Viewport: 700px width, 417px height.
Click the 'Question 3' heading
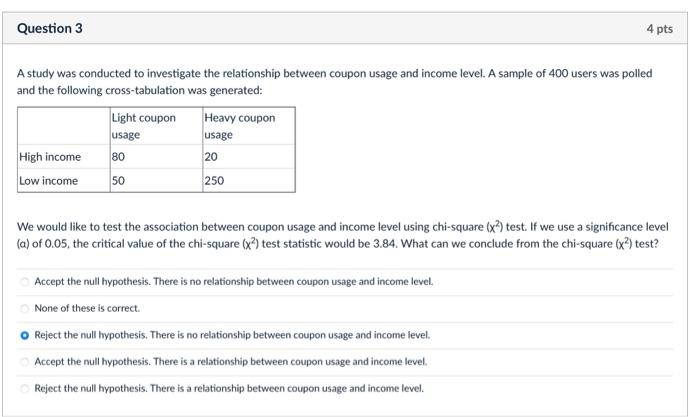(x=50, y=29)
